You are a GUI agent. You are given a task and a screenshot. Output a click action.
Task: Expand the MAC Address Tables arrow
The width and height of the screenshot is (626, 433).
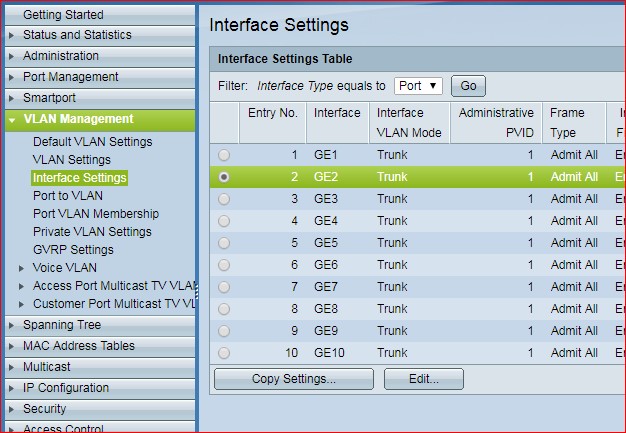(12, 346)
